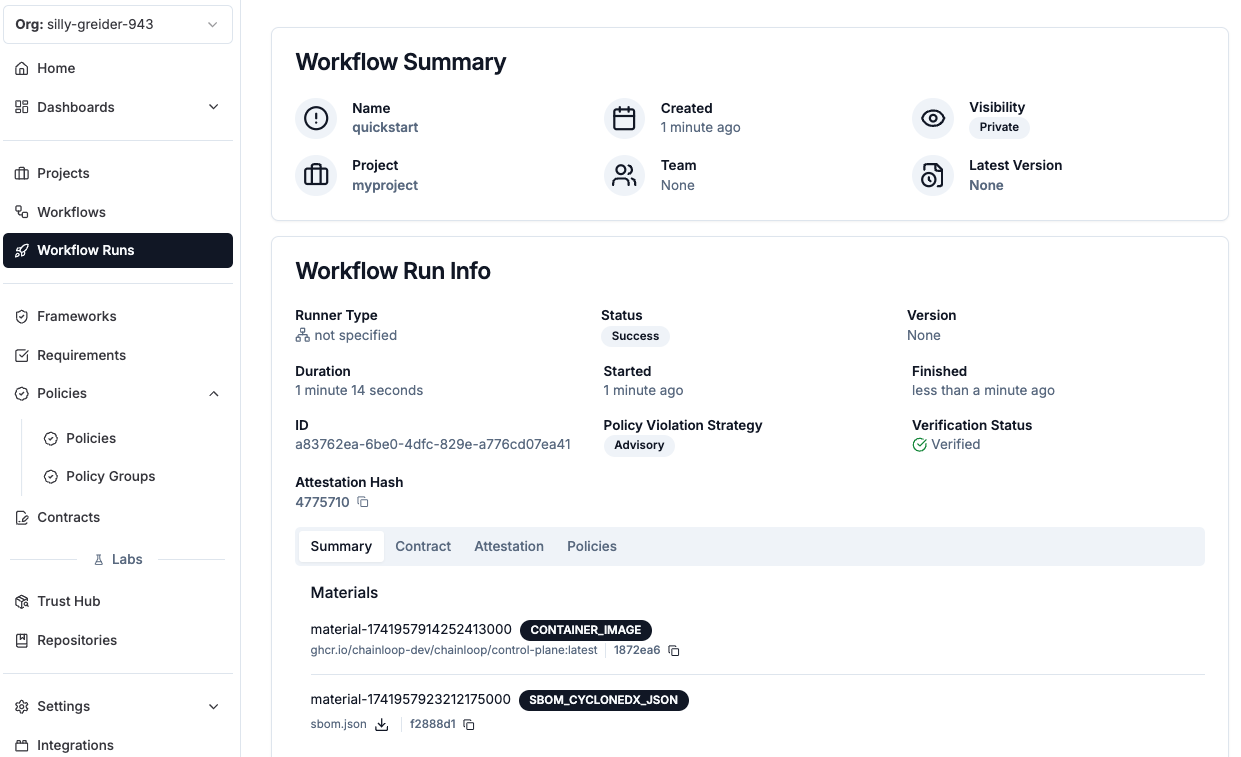The width and height of the screenshot is (1241, 757).
Task: Click the Latest Version None value
Action: point(986,185)
